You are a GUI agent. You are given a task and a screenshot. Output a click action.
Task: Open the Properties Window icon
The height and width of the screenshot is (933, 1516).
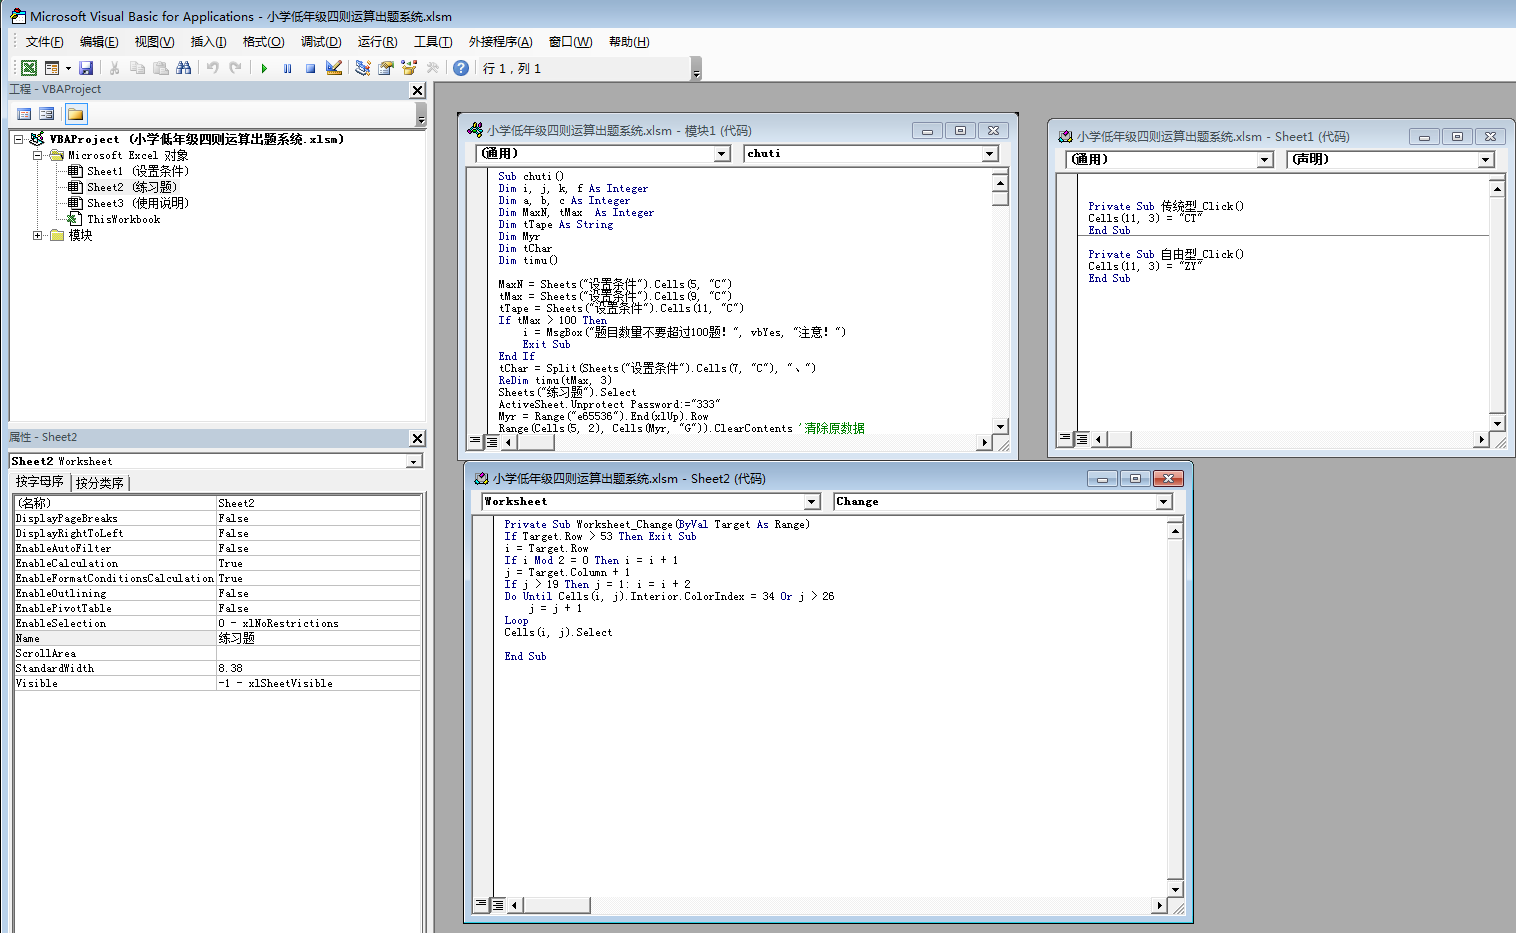click(x=385, y=68)
